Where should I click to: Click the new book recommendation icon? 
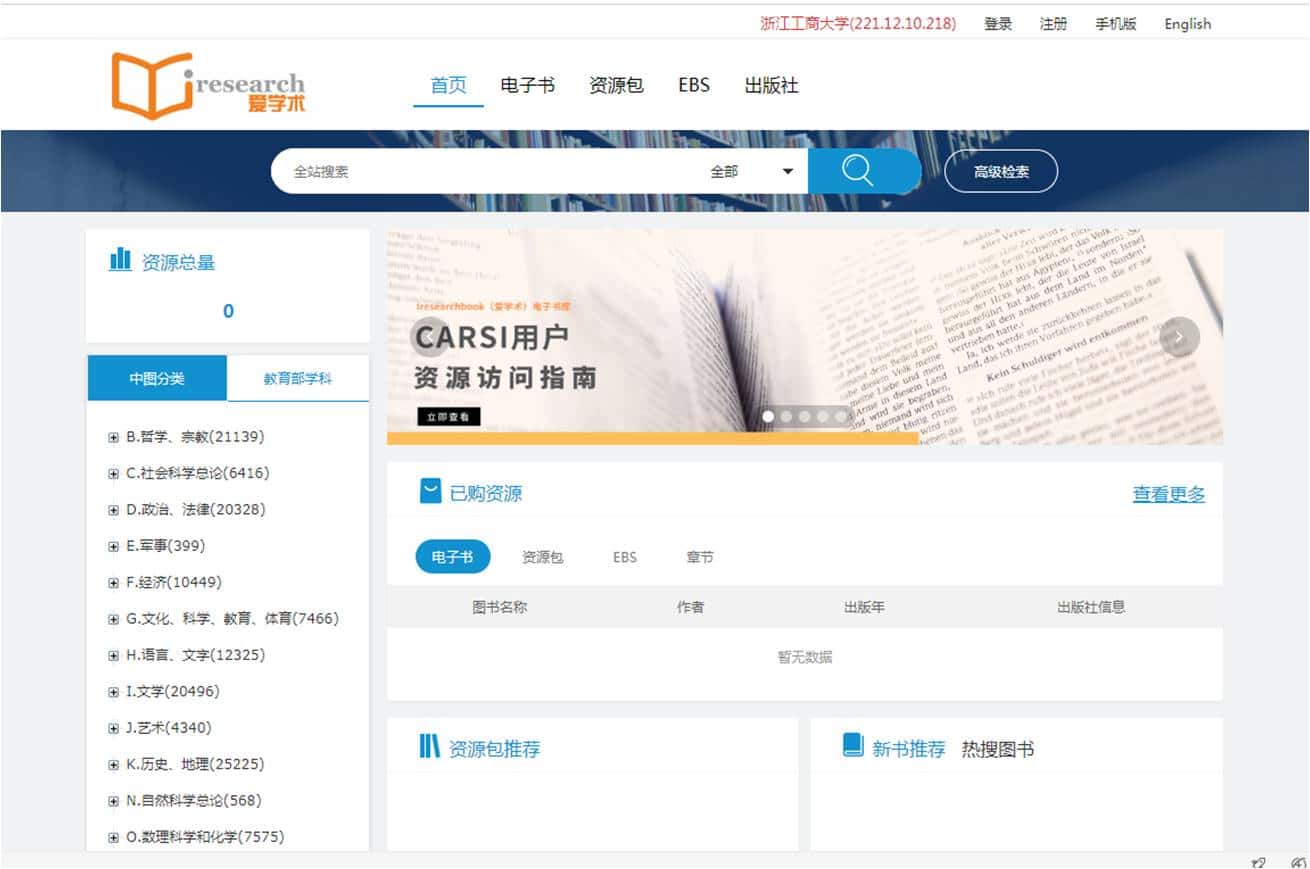853,746
